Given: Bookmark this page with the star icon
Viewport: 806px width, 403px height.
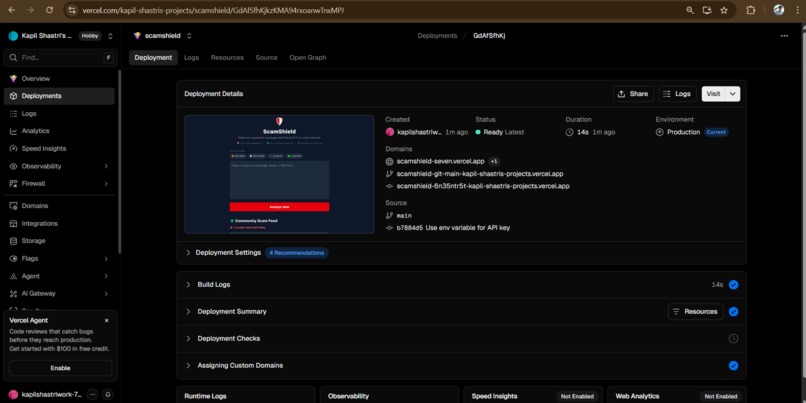Looking at the screenshot, I should (x=724, y=10).
